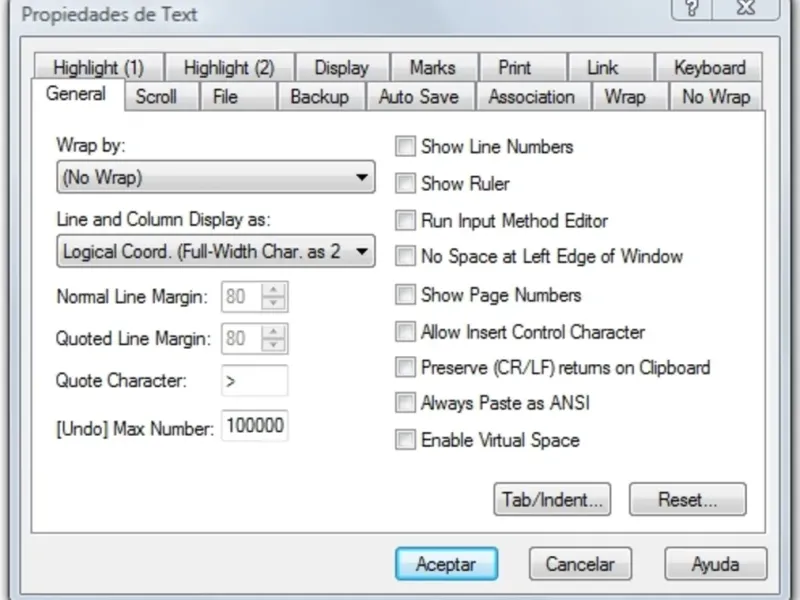Viewport: 800px width, 600px height.
Task: Expand the Wrap by dropdown
Action: 216,177
